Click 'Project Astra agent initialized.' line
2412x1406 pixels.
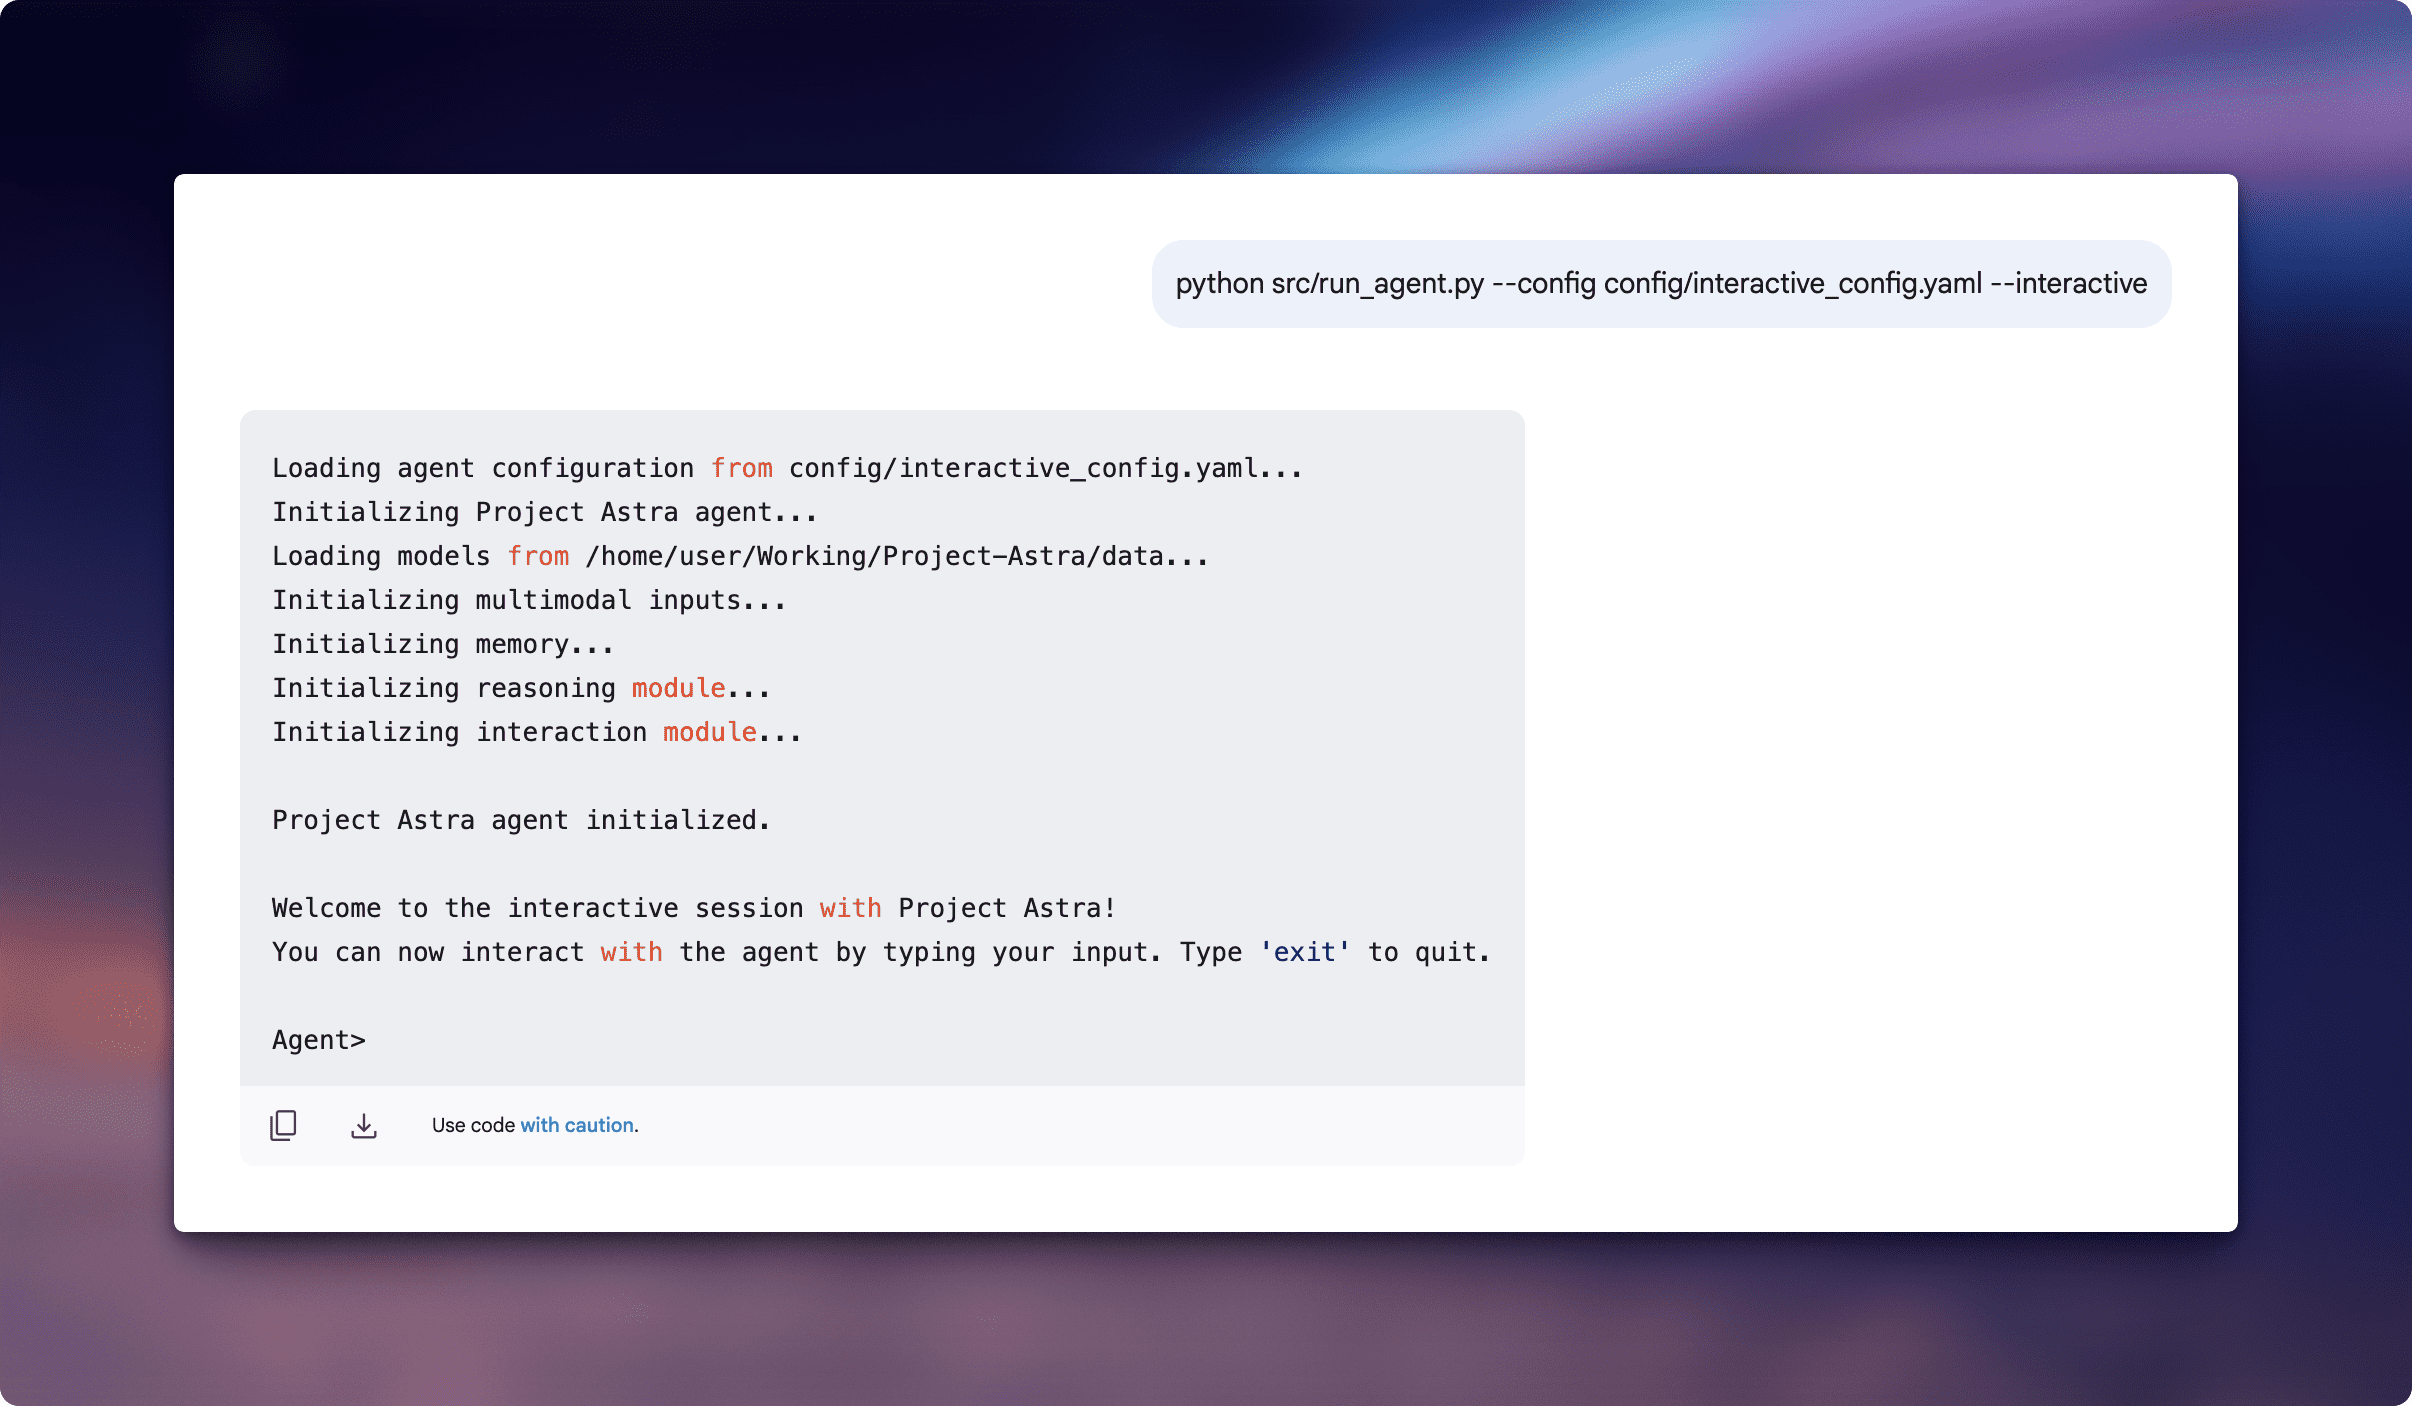point(520,820)
